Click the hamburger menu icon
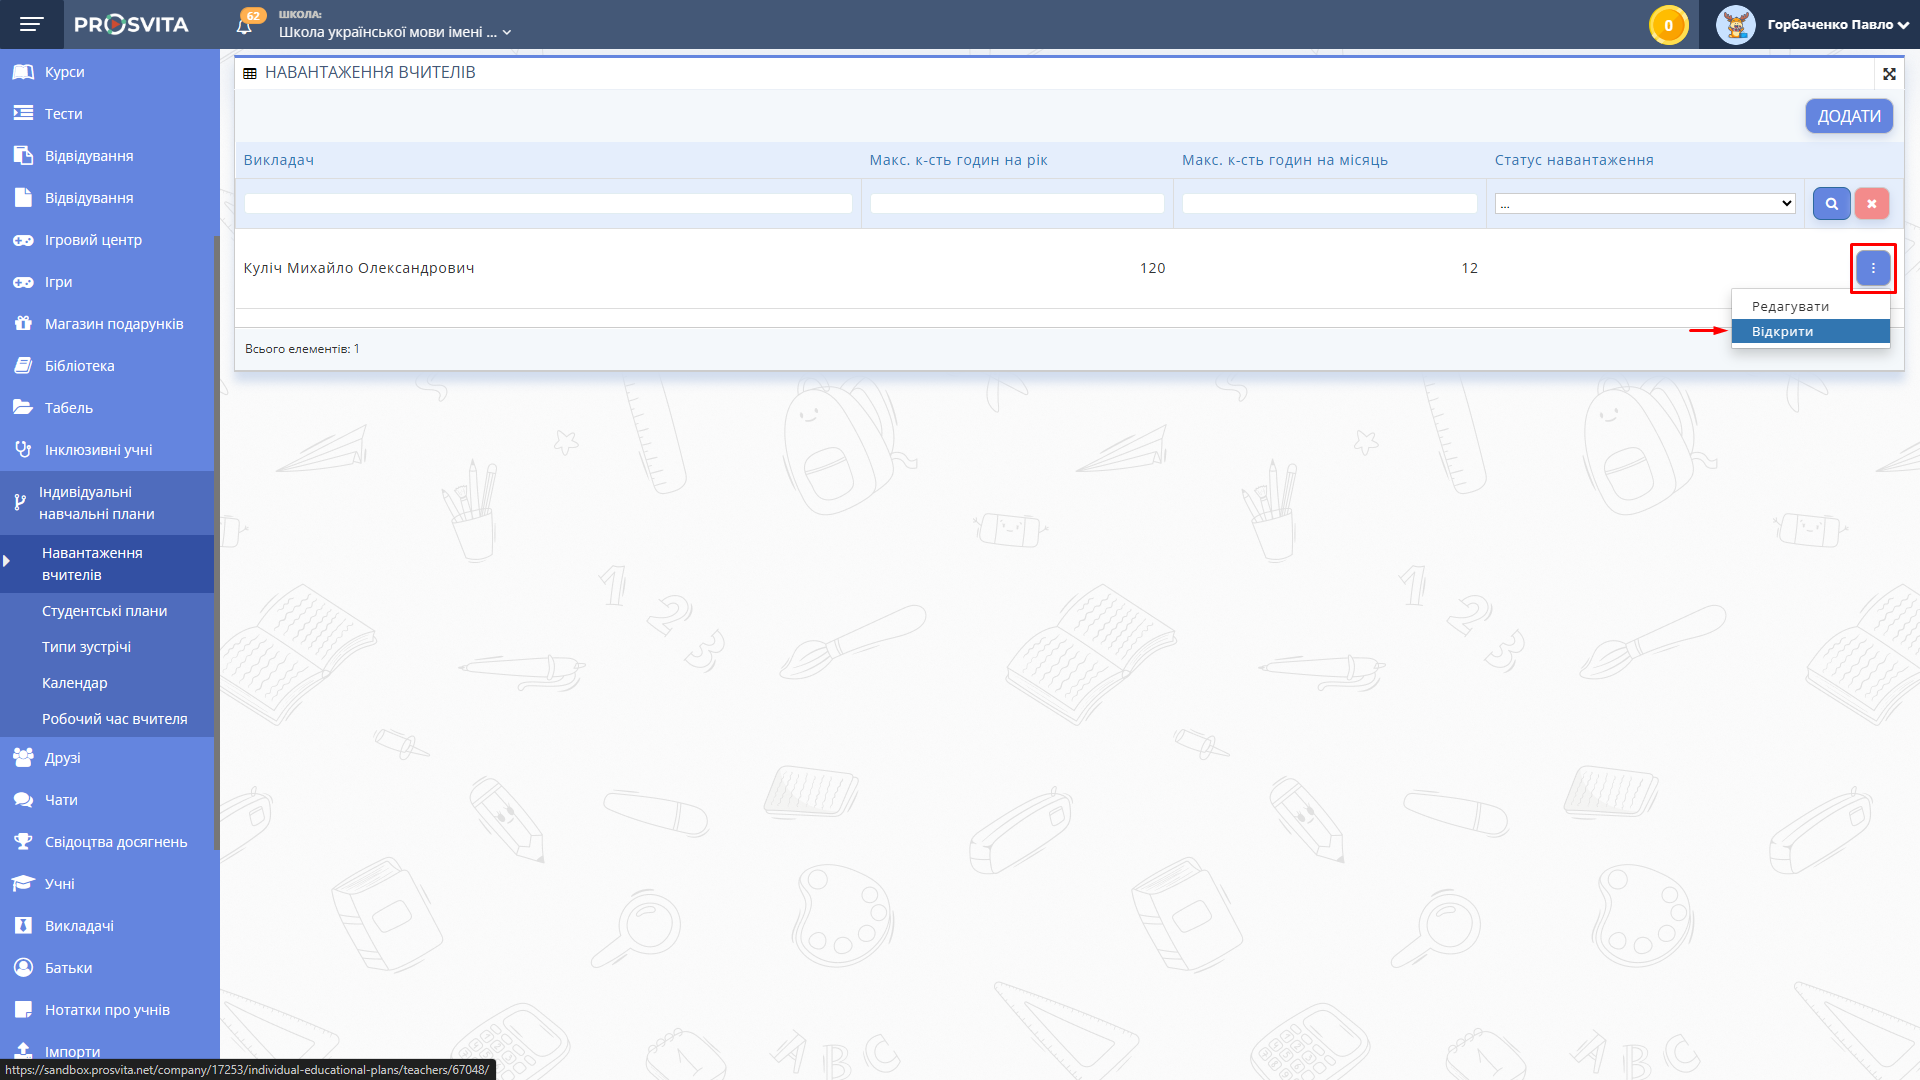 tap(31, 24)
